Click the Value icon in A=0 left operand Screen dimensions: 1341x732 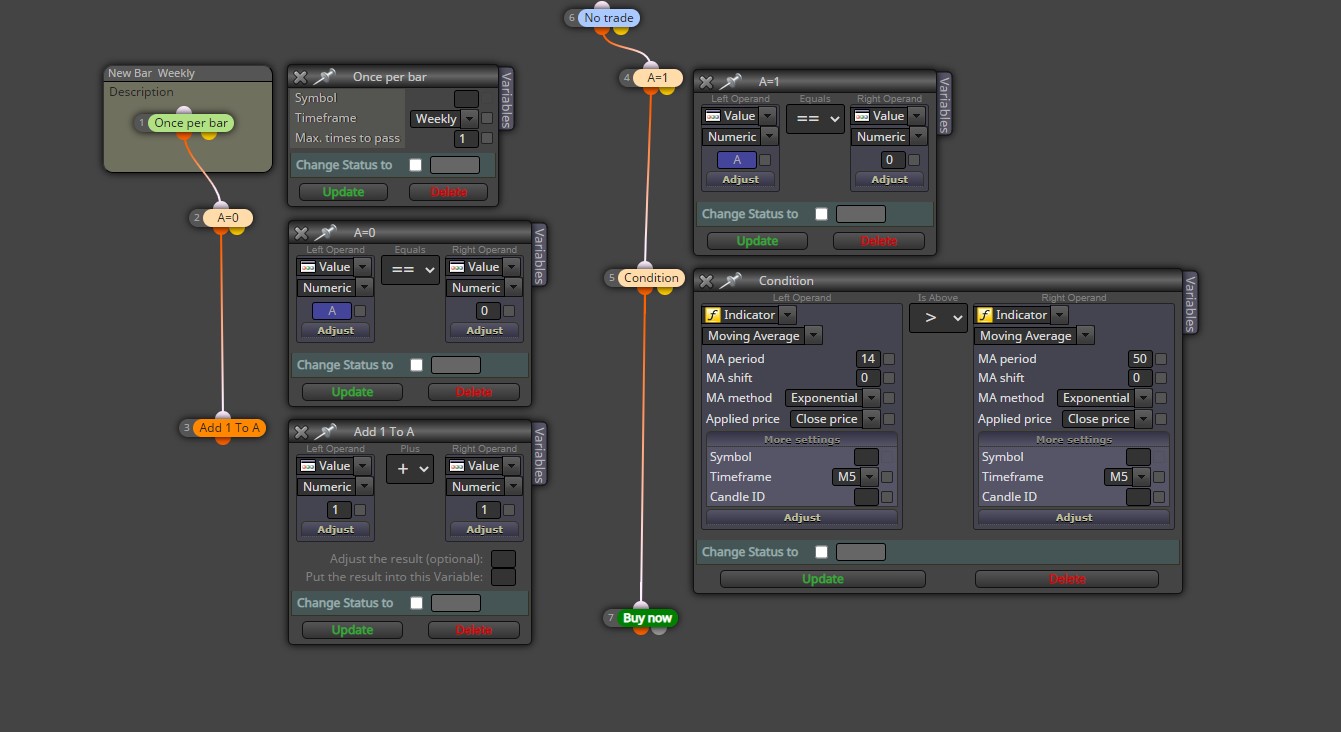tap(308, 267)
